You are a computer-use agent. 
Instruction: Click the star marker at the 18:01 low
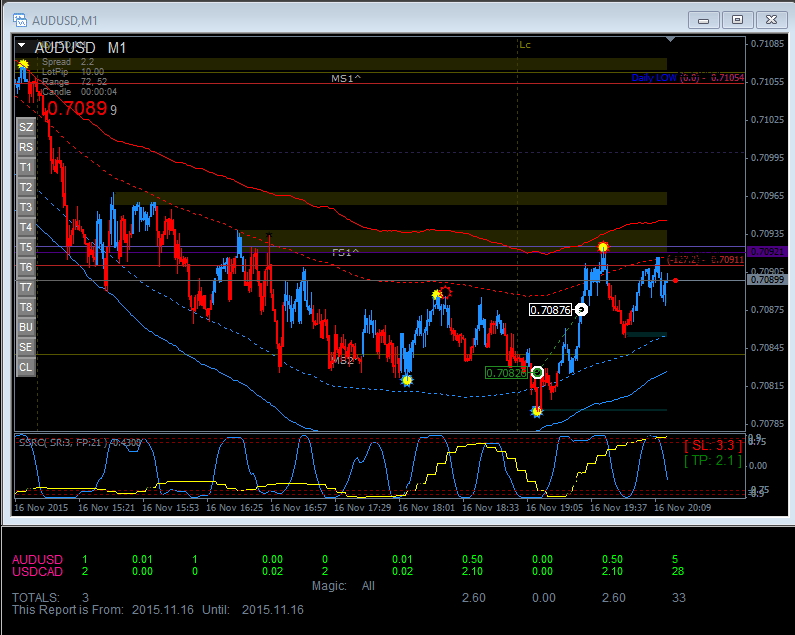click(x=407, y=380)
